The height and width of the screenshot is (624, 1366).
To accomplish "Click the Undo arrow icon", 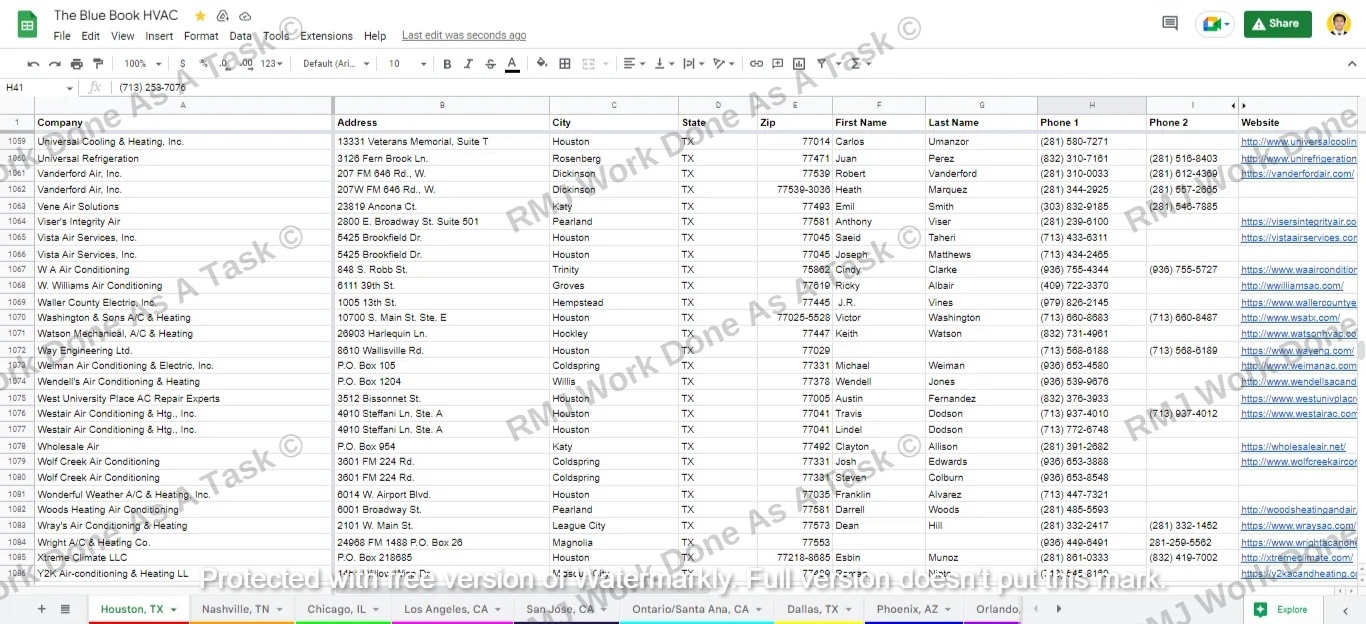I will point(34,64).
